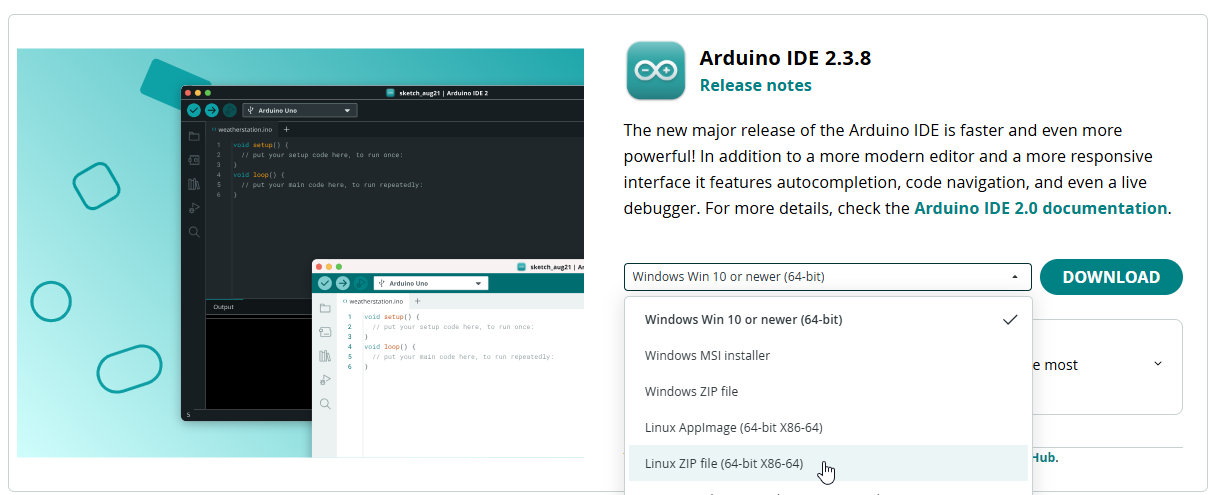Image resolution: width=1210 pixels, height=495 pixels.
Task: Open the Release notes link
Action: point(756,85)
